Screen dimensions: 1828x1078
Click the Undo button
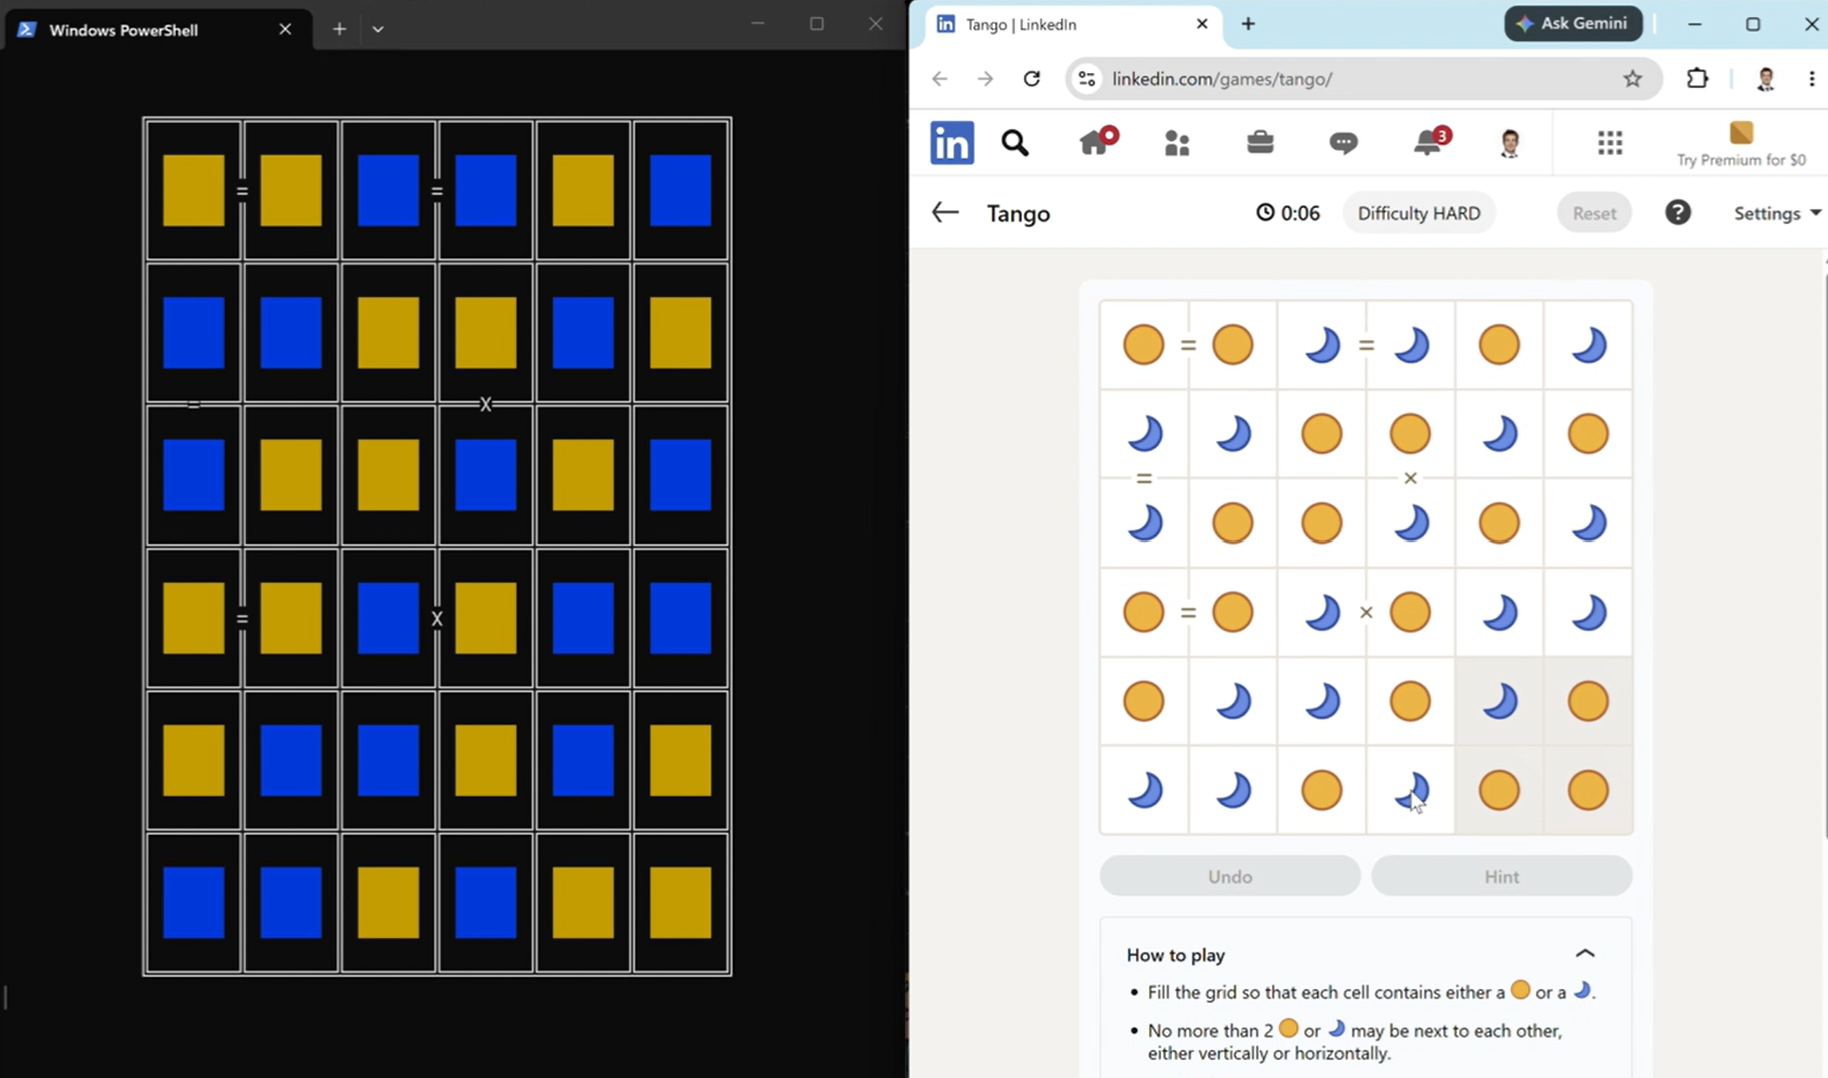1230,876
